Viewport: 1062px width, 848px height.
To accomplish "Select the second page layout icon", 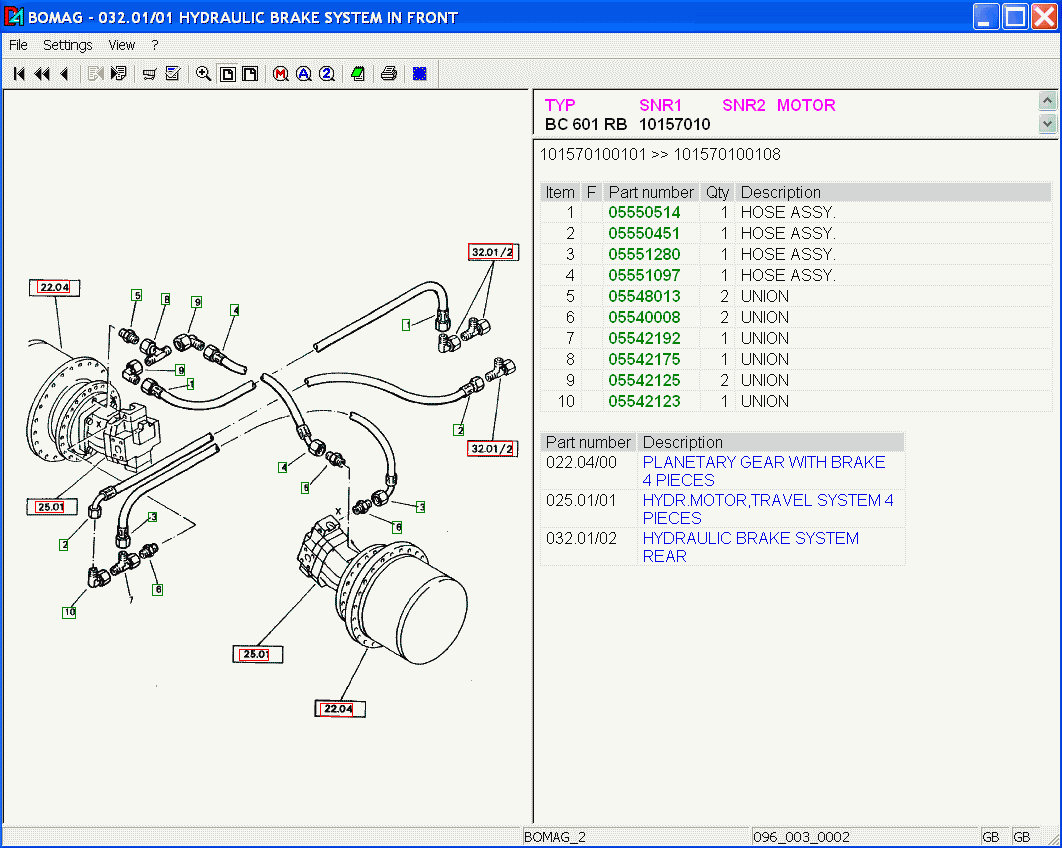I will [250, 74].
